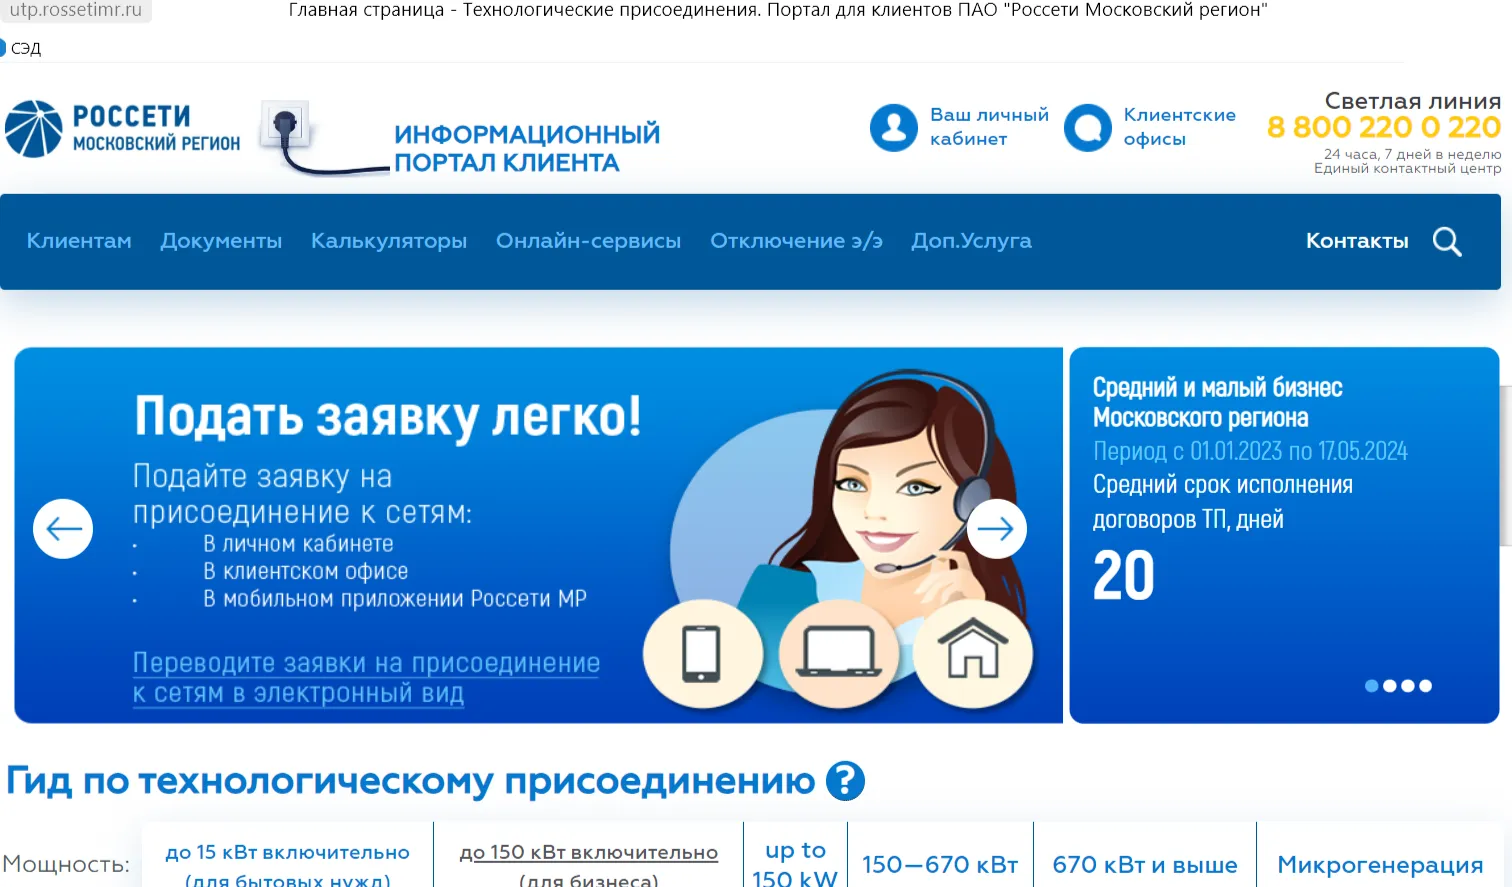Click В мобильном приложении Россети МР text
The width and height of the screenshot is (1512, 887).
pos(395,599)
